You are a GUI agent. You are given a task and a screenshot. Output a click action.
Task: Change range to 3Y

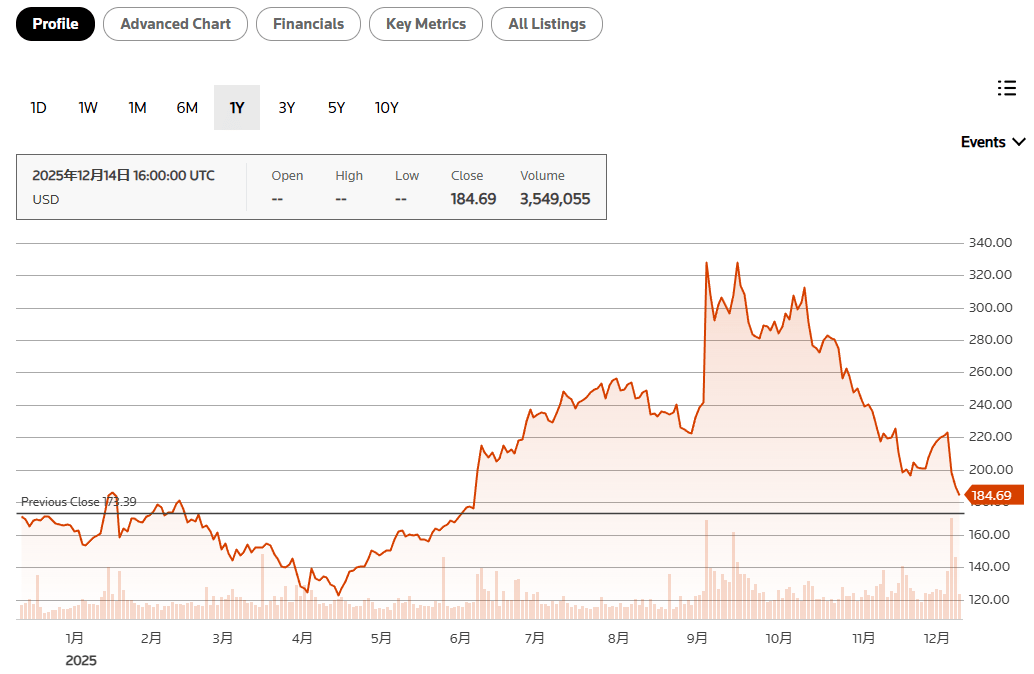coord(287,108)
